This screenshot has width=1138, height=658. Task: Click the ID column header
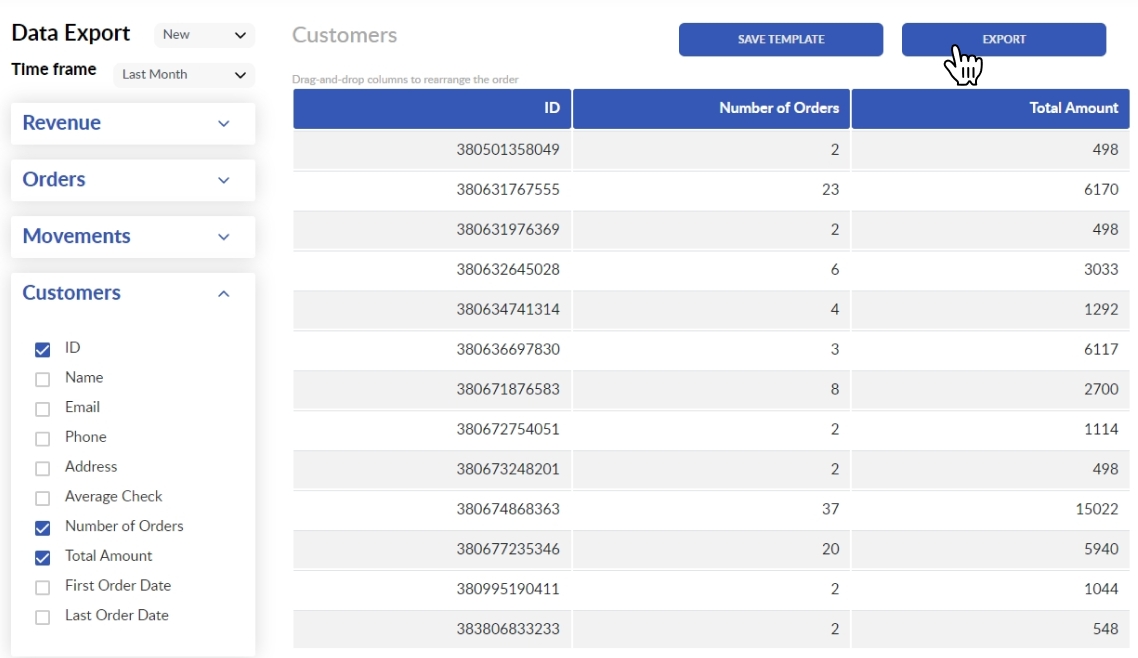[x=432, y=109]
